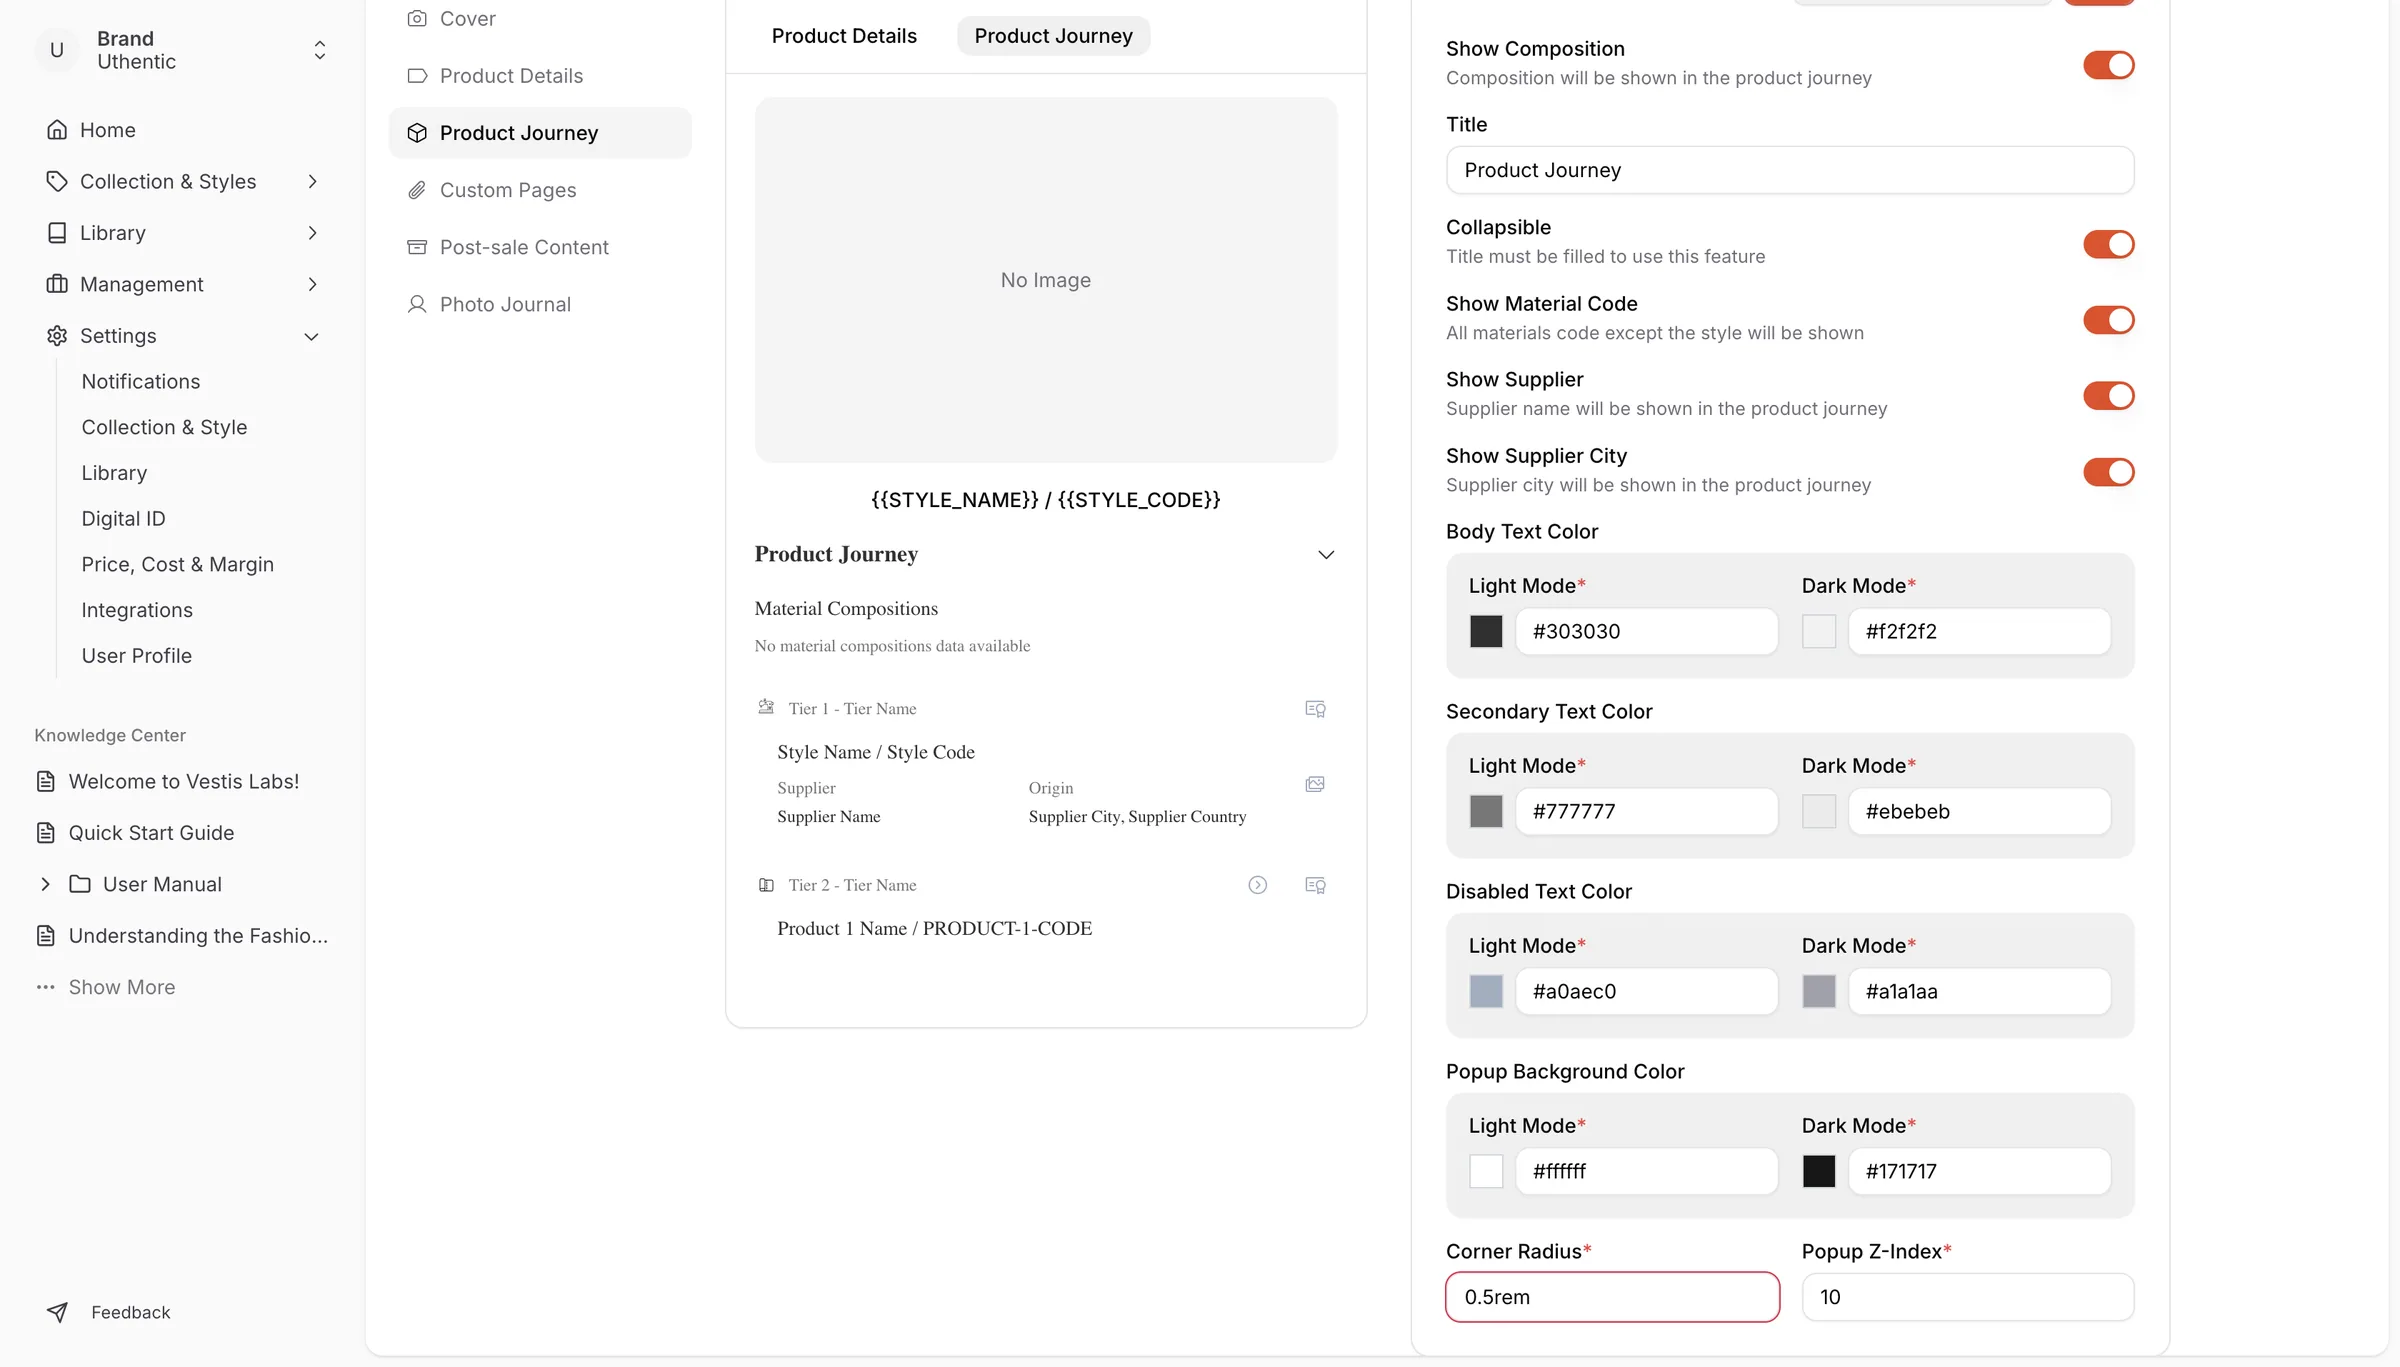The height and width of the screenshot is (1367, 2400).
Task: Open Welcome to Vestis Labs! article
Action: (x=184, y=781)
